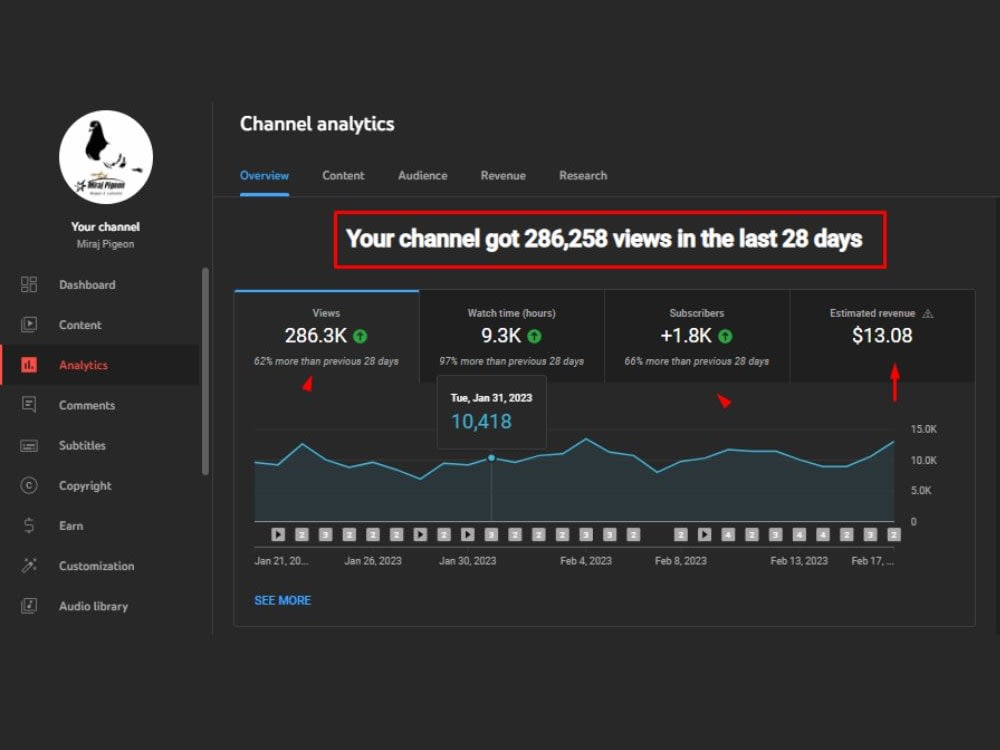
Task: Click the 'Feb 13, 2023' x-axis date
Action: click(799, 561)
